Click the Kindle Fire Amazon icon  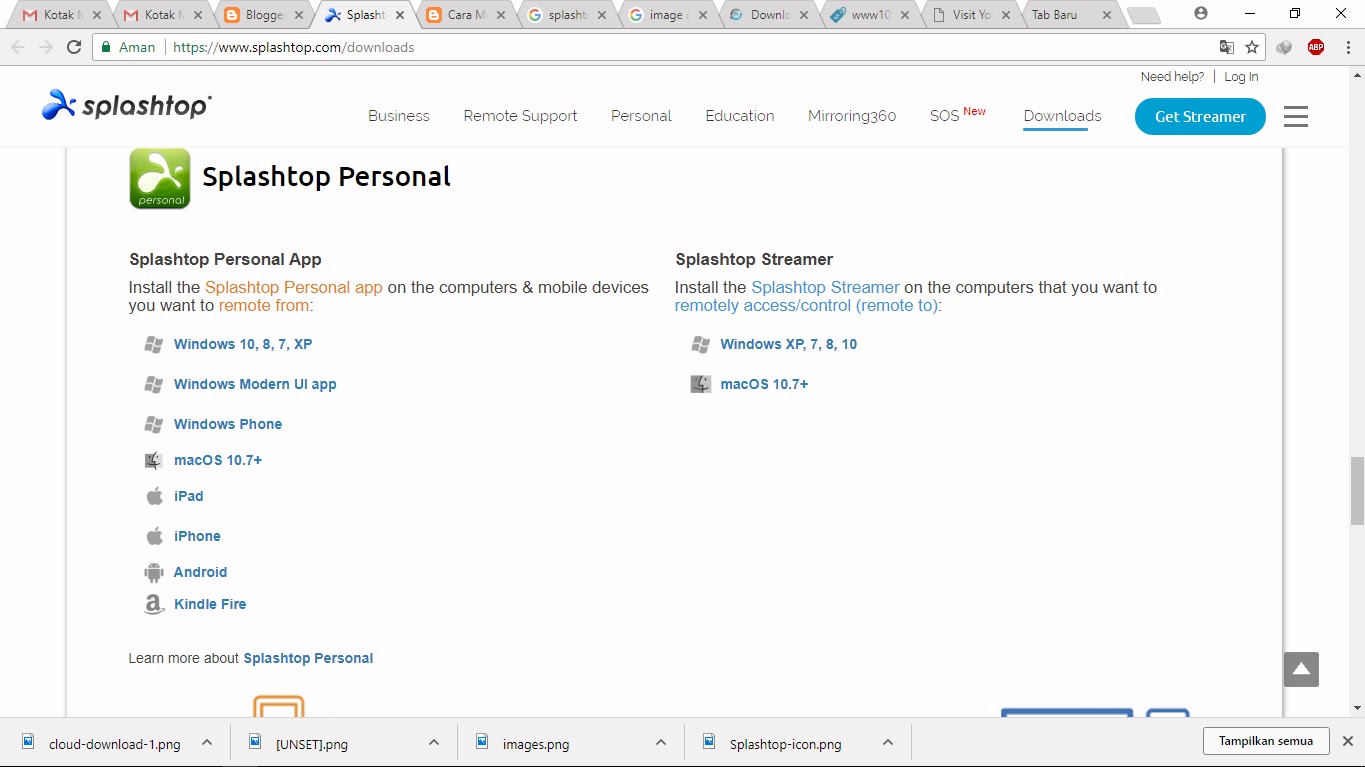coord(152,604)
